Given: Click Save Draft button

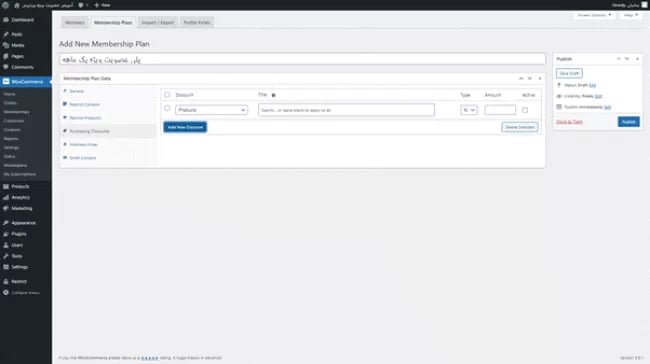Looking at the screenshot, I should [569, 73].
